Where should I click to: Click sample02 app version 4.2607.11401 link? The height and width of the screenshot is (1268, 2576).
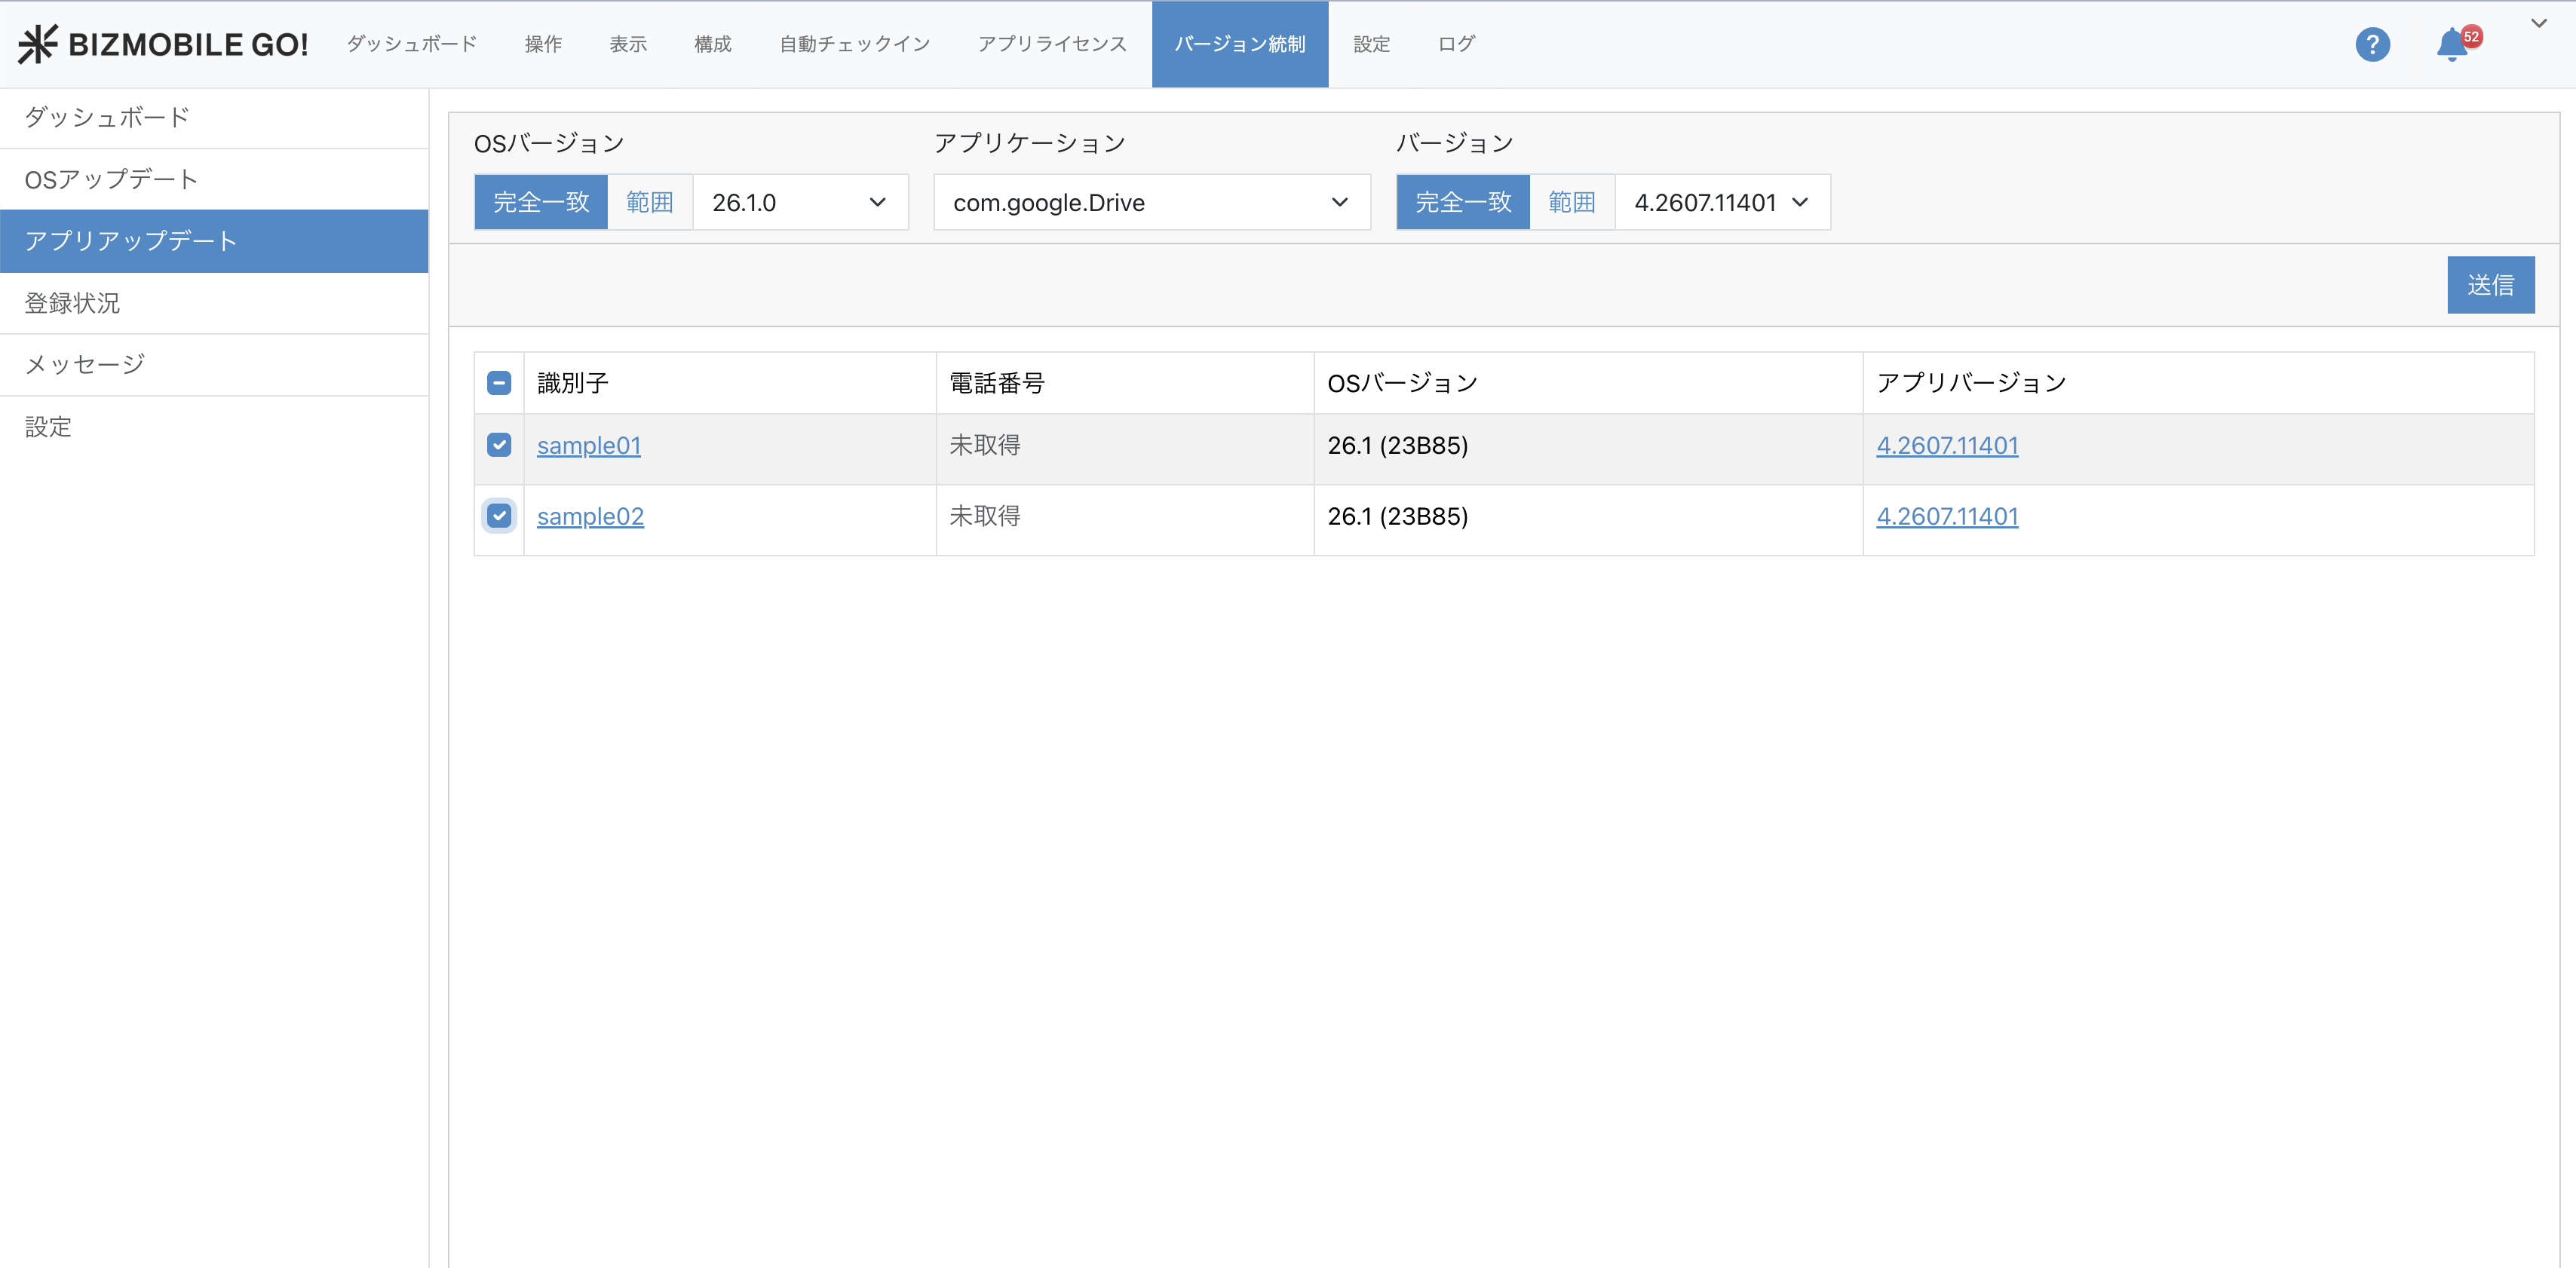(x=1946, y=517)
